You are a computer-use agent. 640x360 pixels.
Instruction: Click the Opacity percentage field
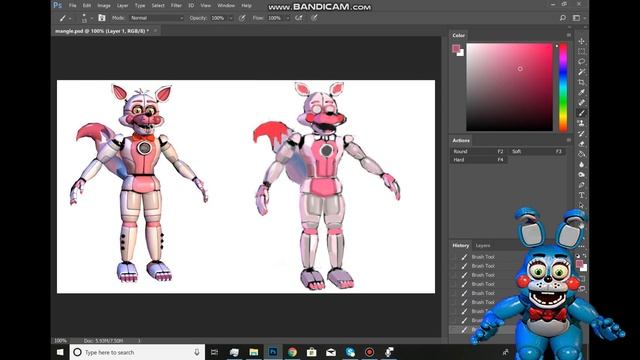coord(218,18)
